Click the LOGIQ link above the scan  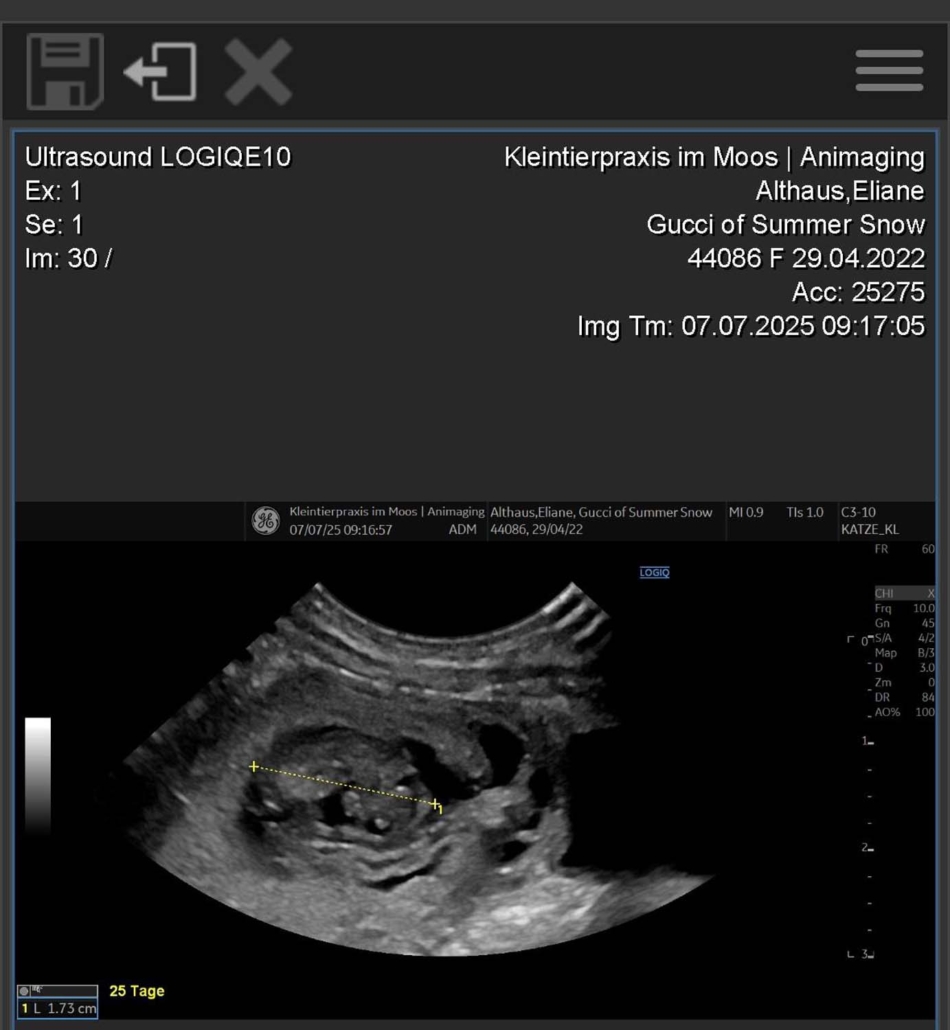(654, 573)
